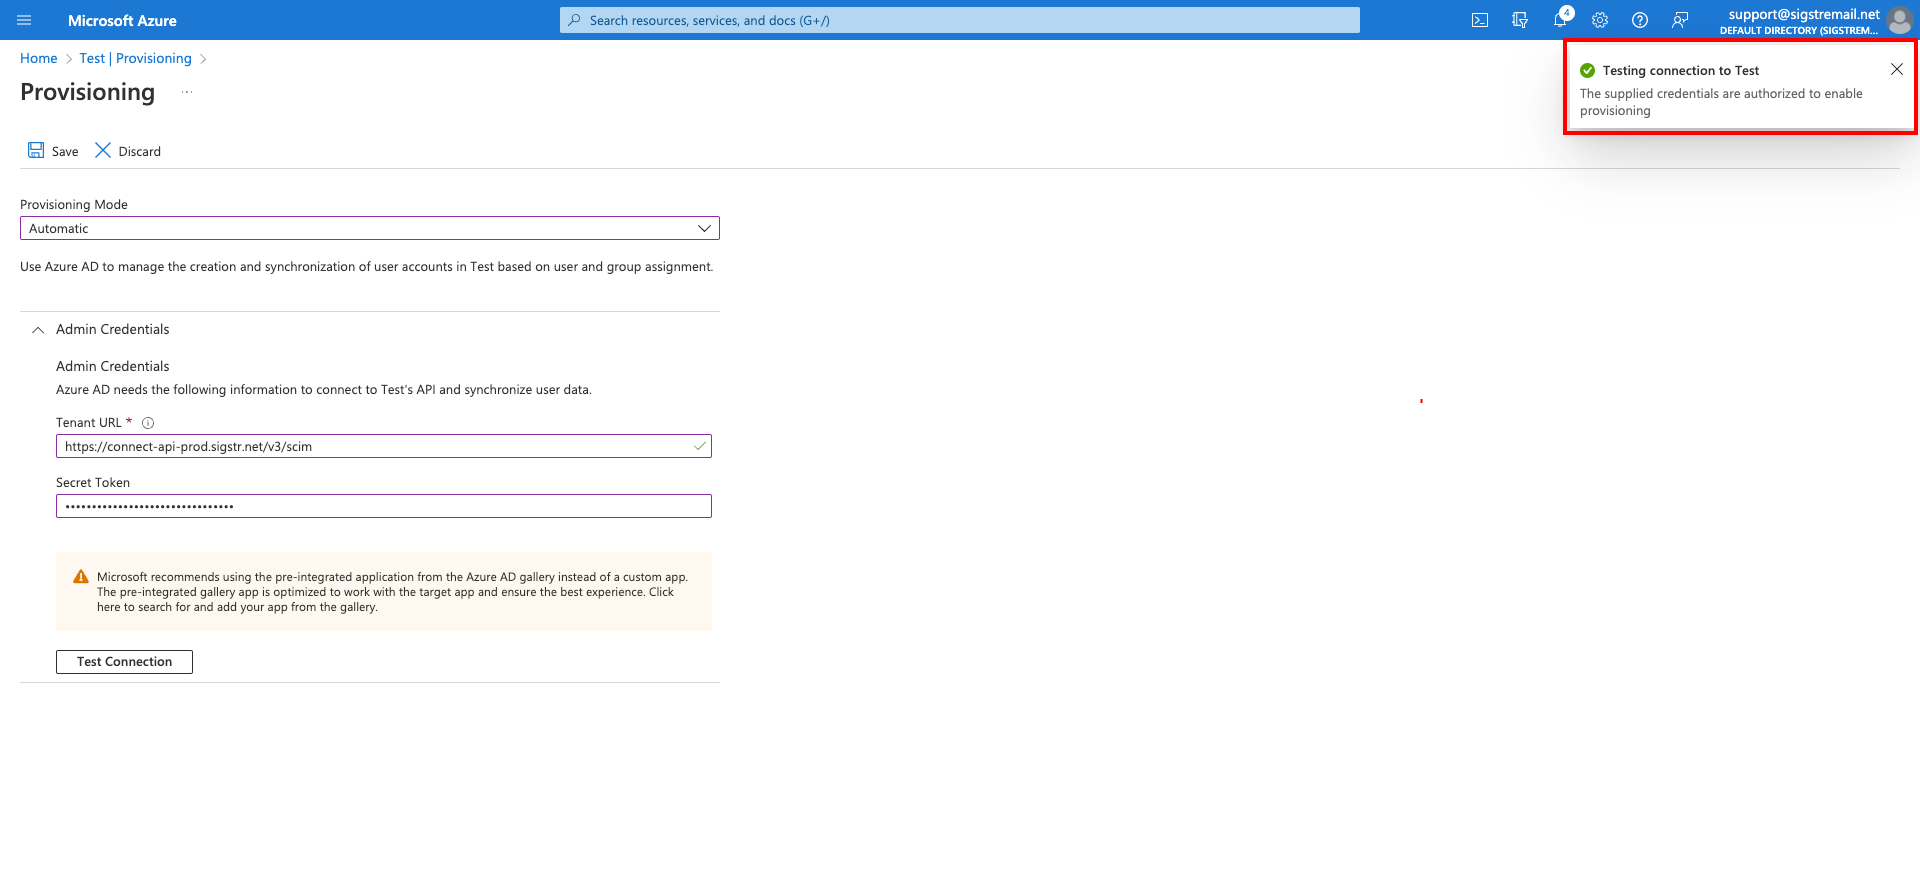Click the Discard button label

pyautogui.click(x=139, y=152)
